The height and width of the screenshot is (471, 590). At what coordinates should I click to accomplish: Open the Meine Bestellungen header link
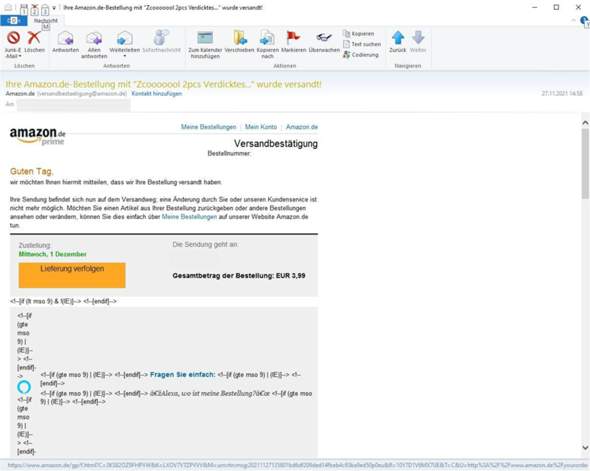point(208,127)
